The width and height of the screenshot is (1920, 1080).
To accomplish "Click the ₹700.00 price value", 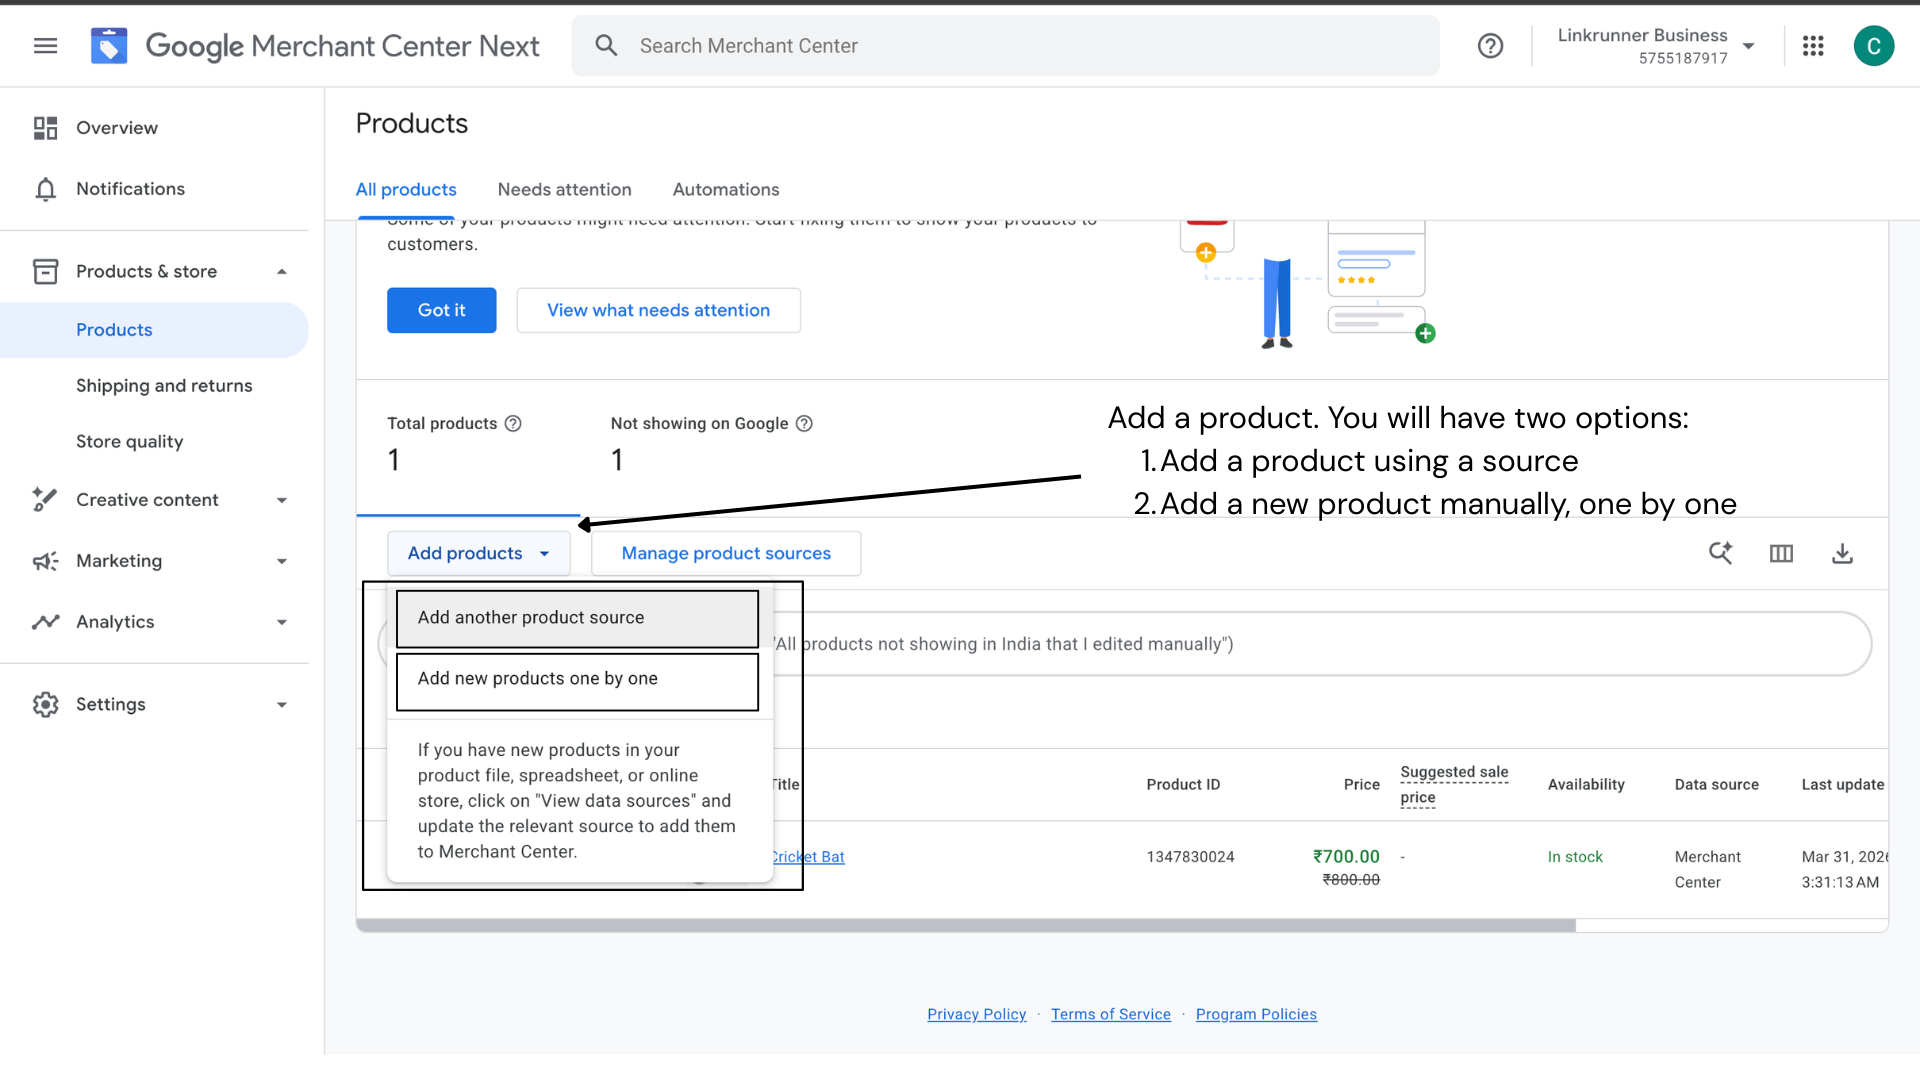I will 1346,857.
